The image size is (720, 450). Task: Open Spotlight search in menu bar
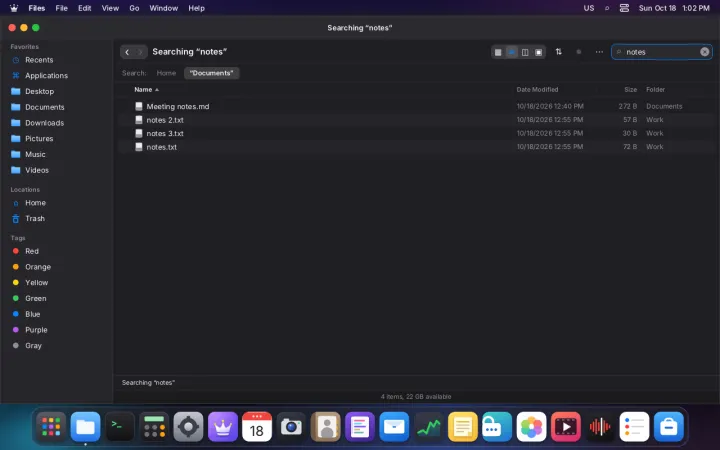click(607, 8)
